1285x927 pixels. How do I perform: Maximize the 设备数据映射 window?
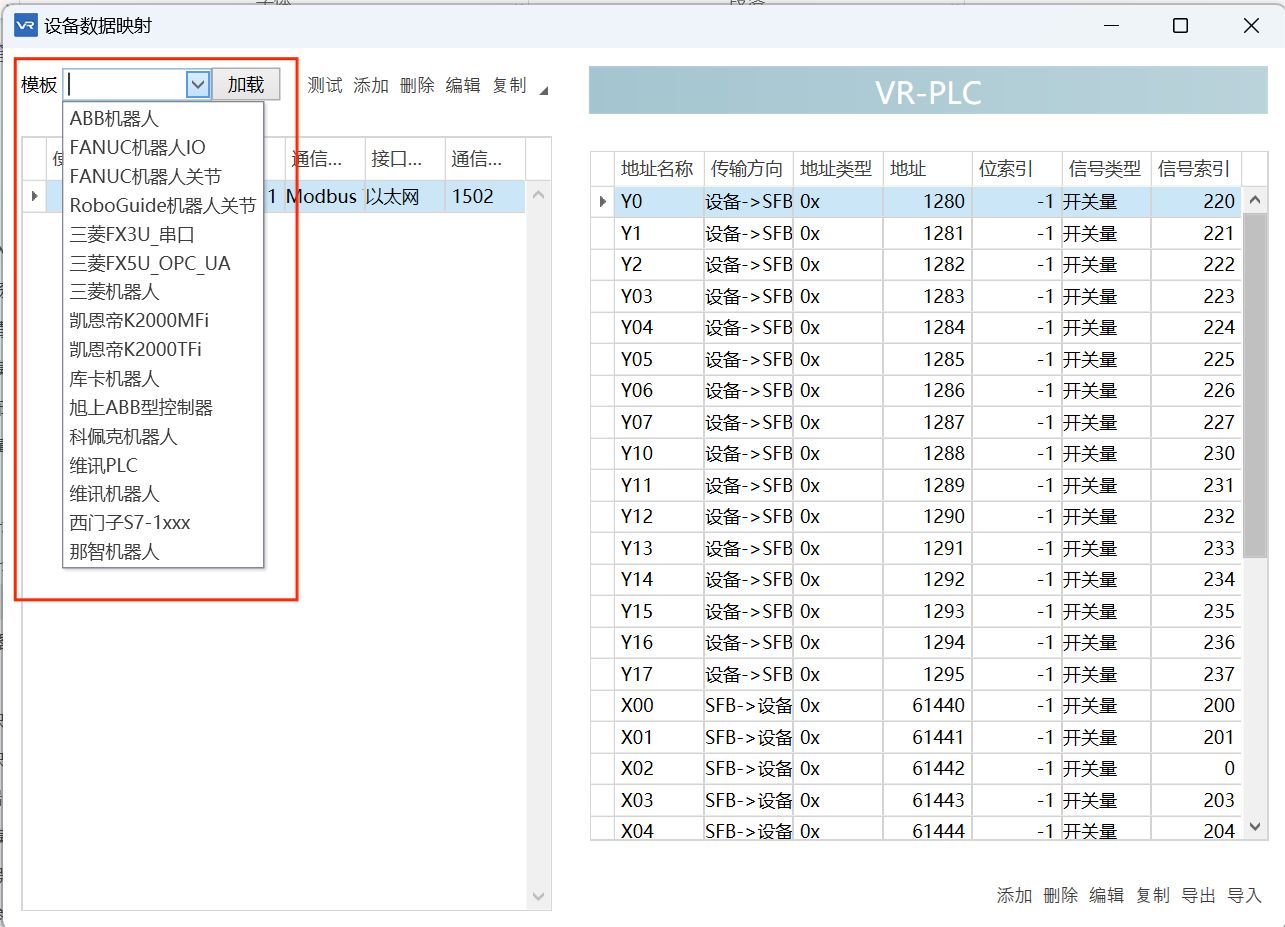point(1180,26)
